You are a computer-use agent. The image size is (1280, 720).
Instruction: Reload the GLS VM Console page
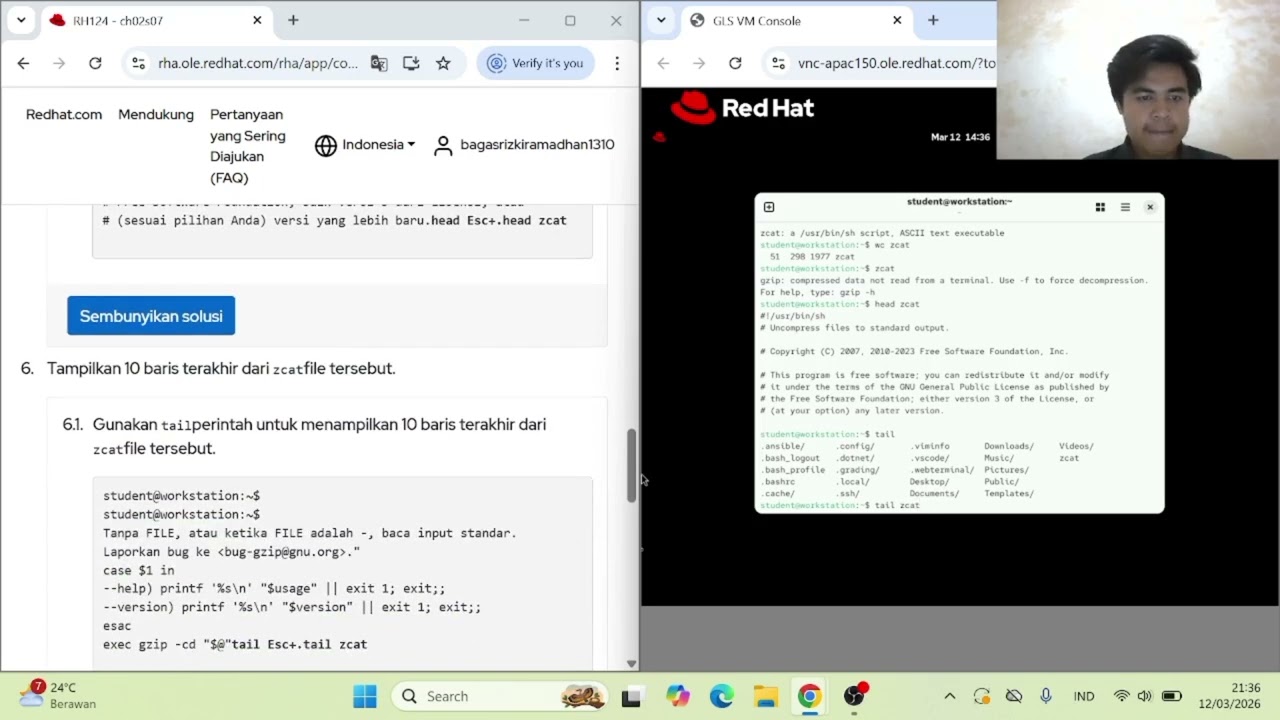tap(735, 63)
